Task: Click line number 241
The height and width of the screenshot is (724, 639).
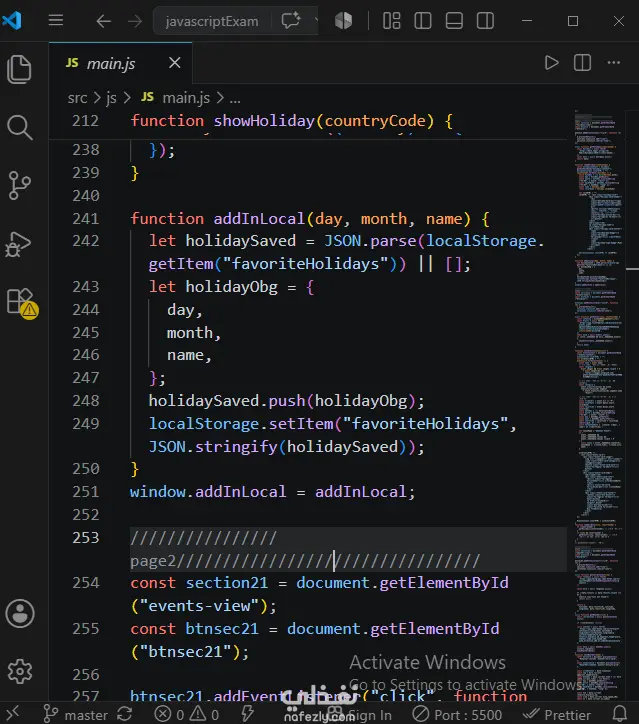Action: [x=86, y=218]
